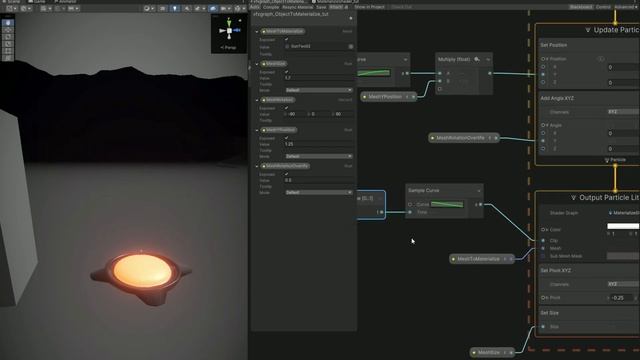The width and height of the screenshot is (640, 360).
Task: Click the green Y axis on orientation gizmo
Action: click(x=229, y=22)
